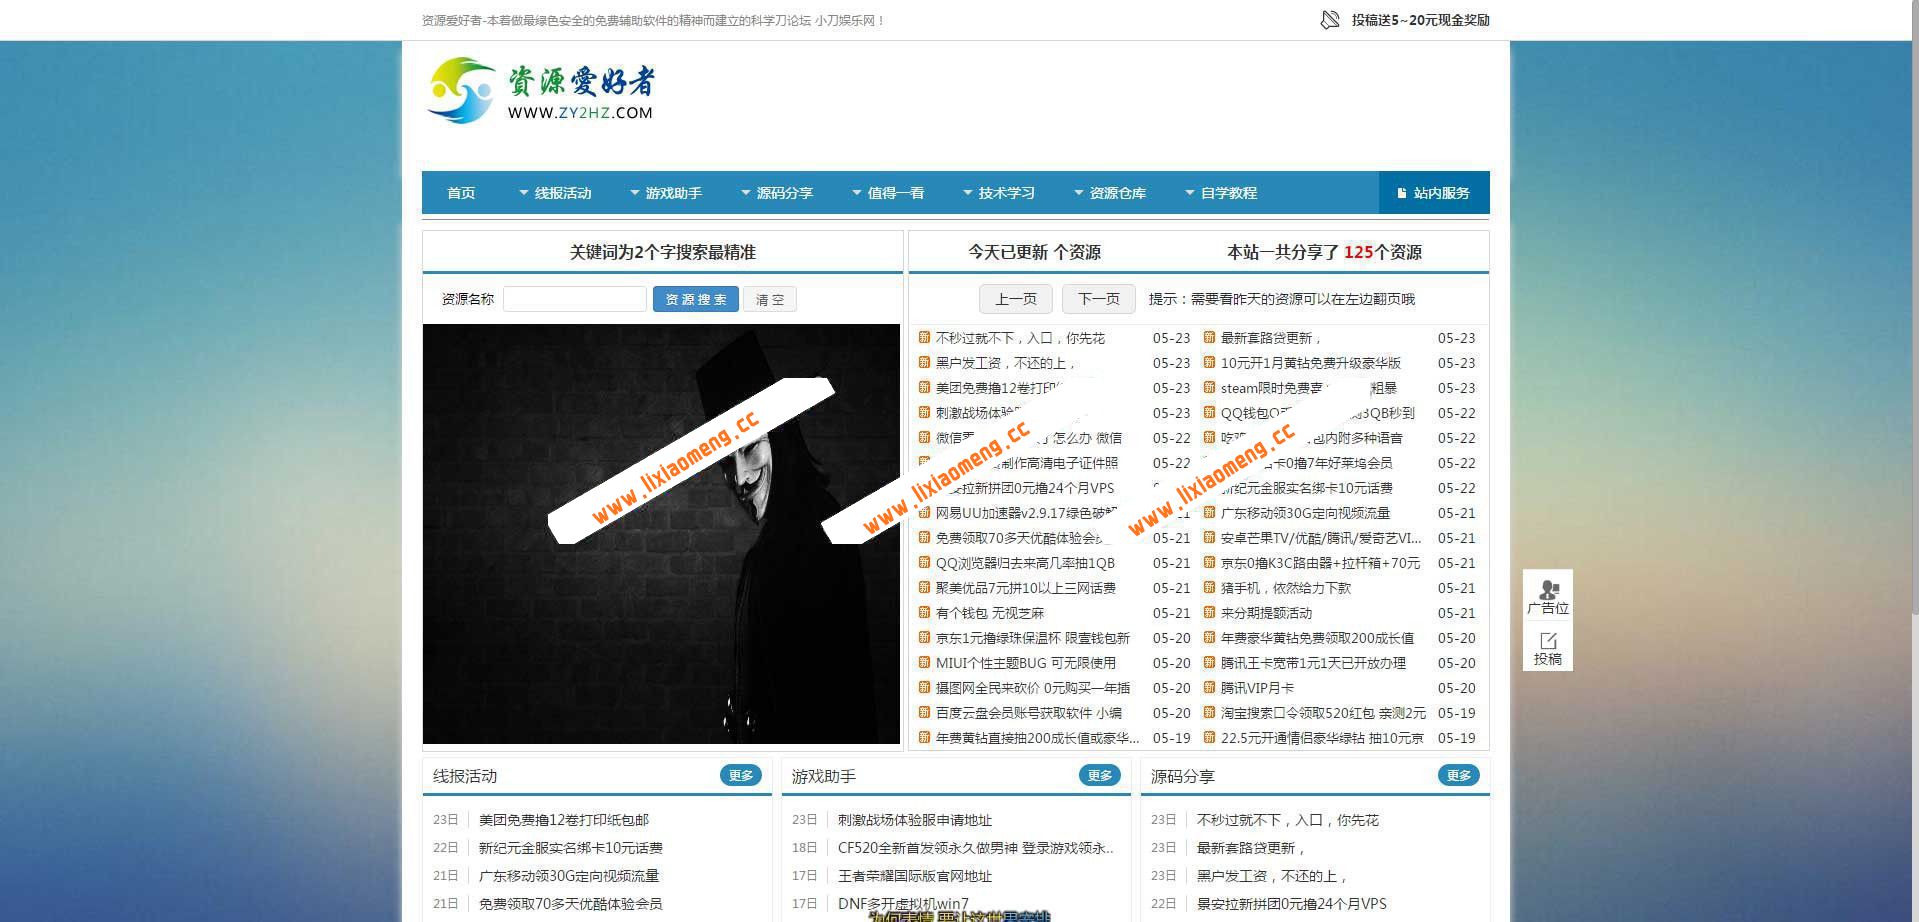The width and height of the screenshot is (1919, 922).
Task: Click the list icon beside 最新套路贷更新
Action: pyautogui.click(x=1209, y=337)
